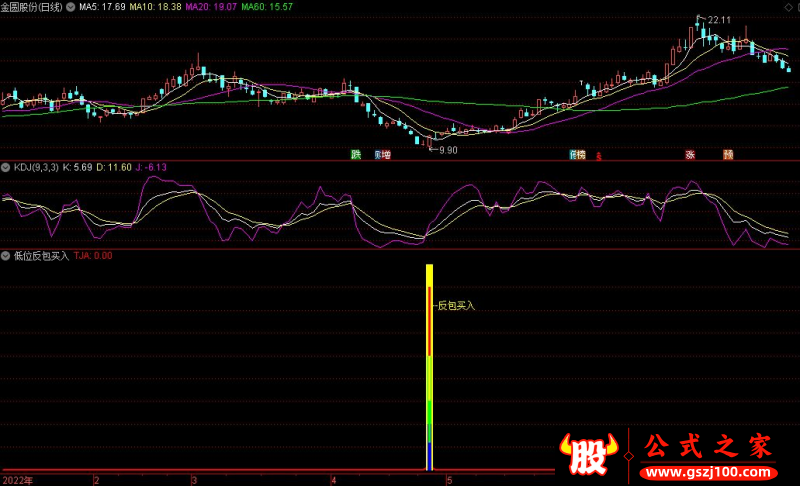Click the 榜 event marker on the chart
This screenshot has height=486, width=800.
(x=581, y=155)
